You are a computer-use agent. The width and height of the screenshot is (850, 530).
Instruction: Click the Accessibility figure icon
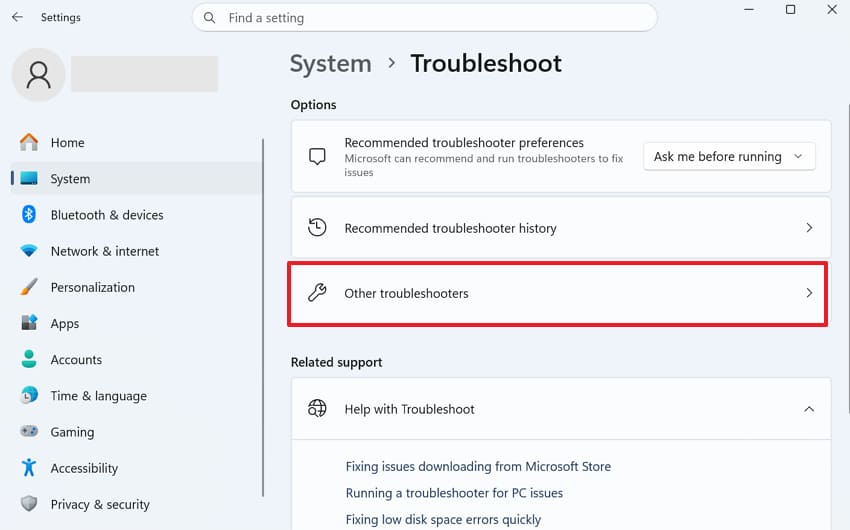[29, 467]
